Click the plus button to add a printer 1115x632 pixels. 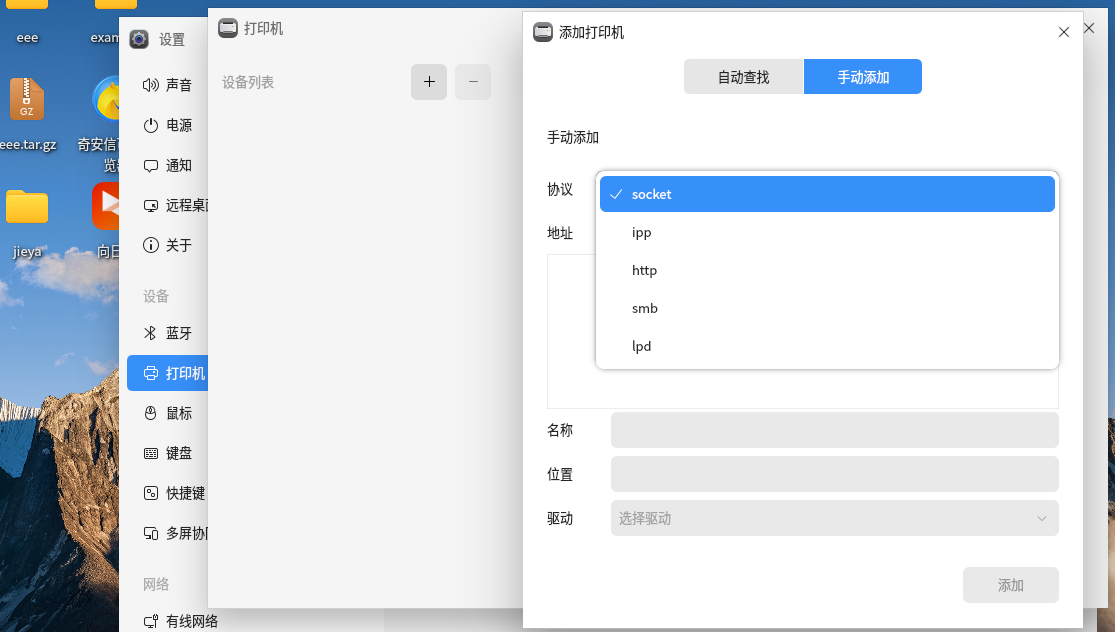click(429, 82)
